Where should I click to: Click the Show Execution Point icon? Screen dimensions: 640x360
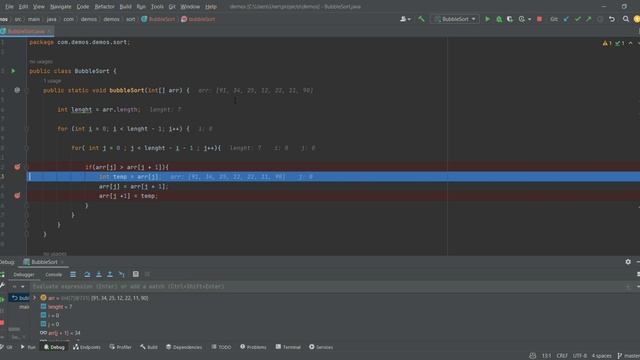(x=73, y=274)
